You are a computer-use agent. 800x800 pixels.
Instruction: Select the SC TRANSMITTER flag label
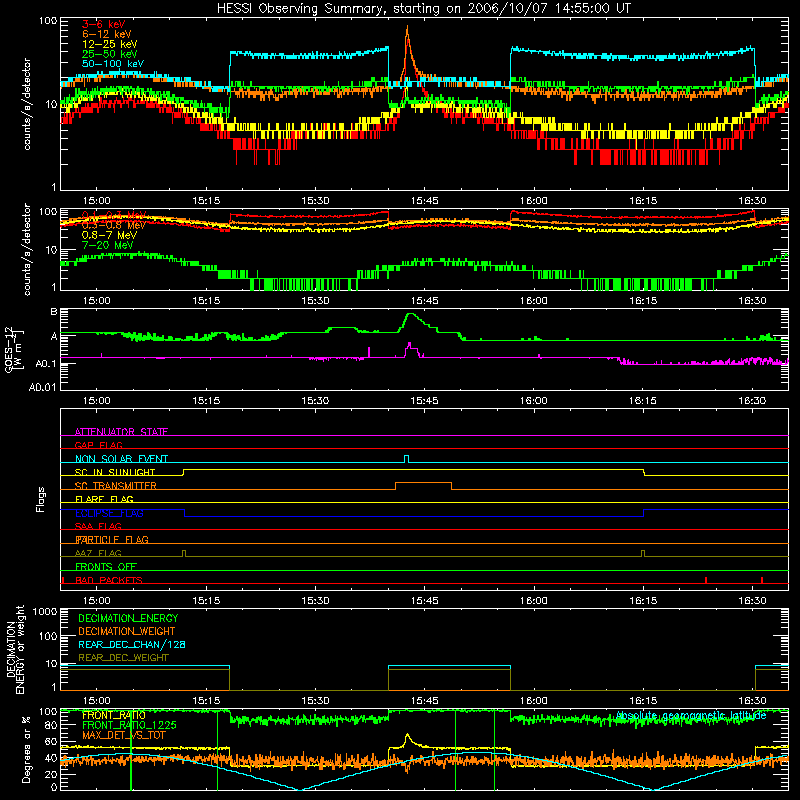point(115,486)
